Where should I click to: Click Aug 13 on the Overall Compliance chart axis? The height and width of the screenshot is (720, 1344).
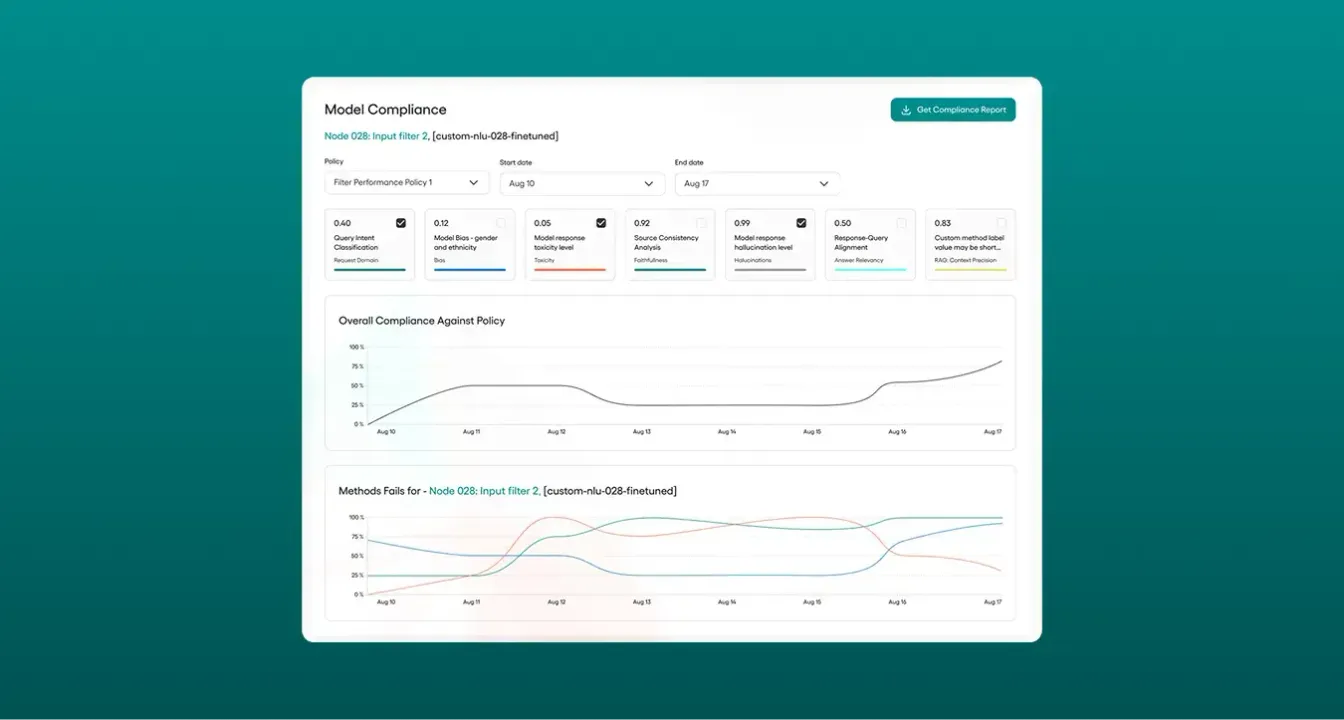coord(641,432)
